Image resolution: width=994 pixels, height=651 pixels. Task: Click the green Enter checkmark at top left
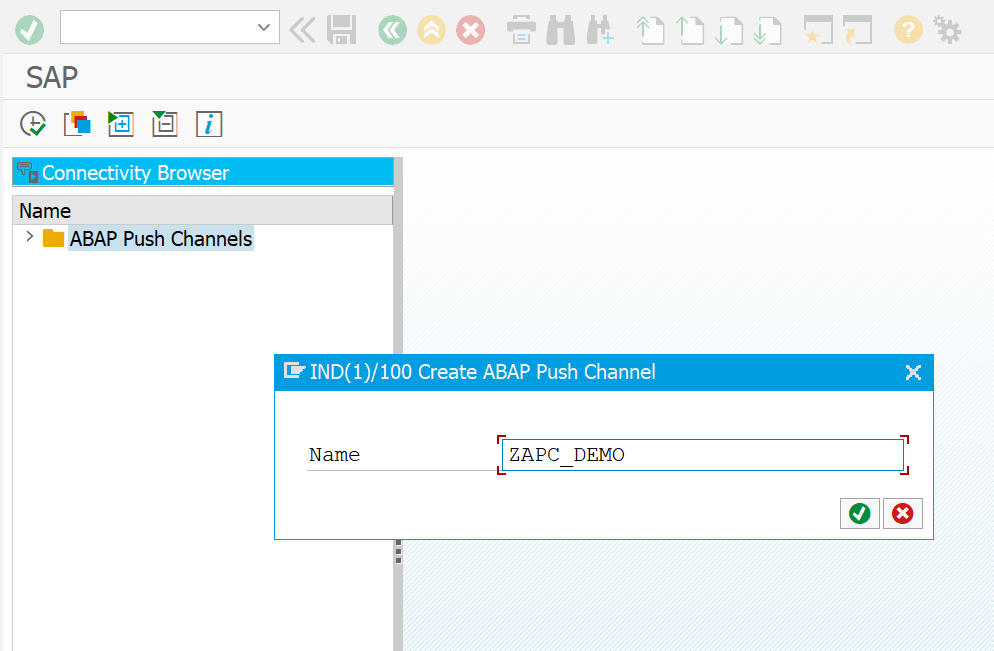pyautogui.click(x=29, y=30)
